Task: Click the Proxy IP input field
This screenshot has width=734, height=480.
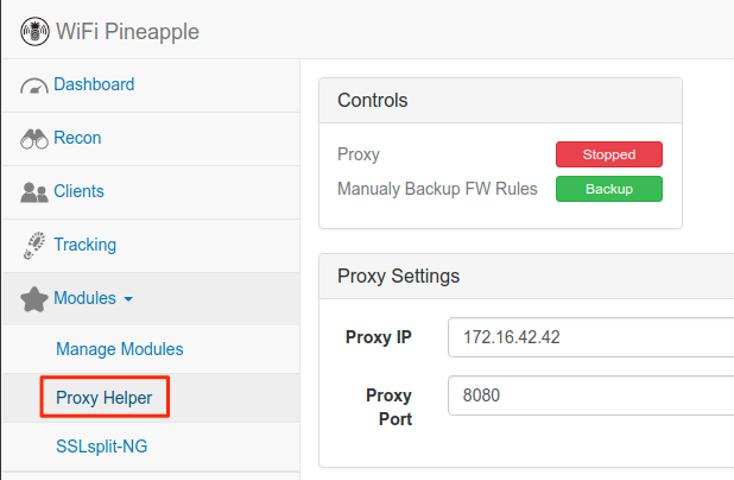Action: tap(591, 337)
